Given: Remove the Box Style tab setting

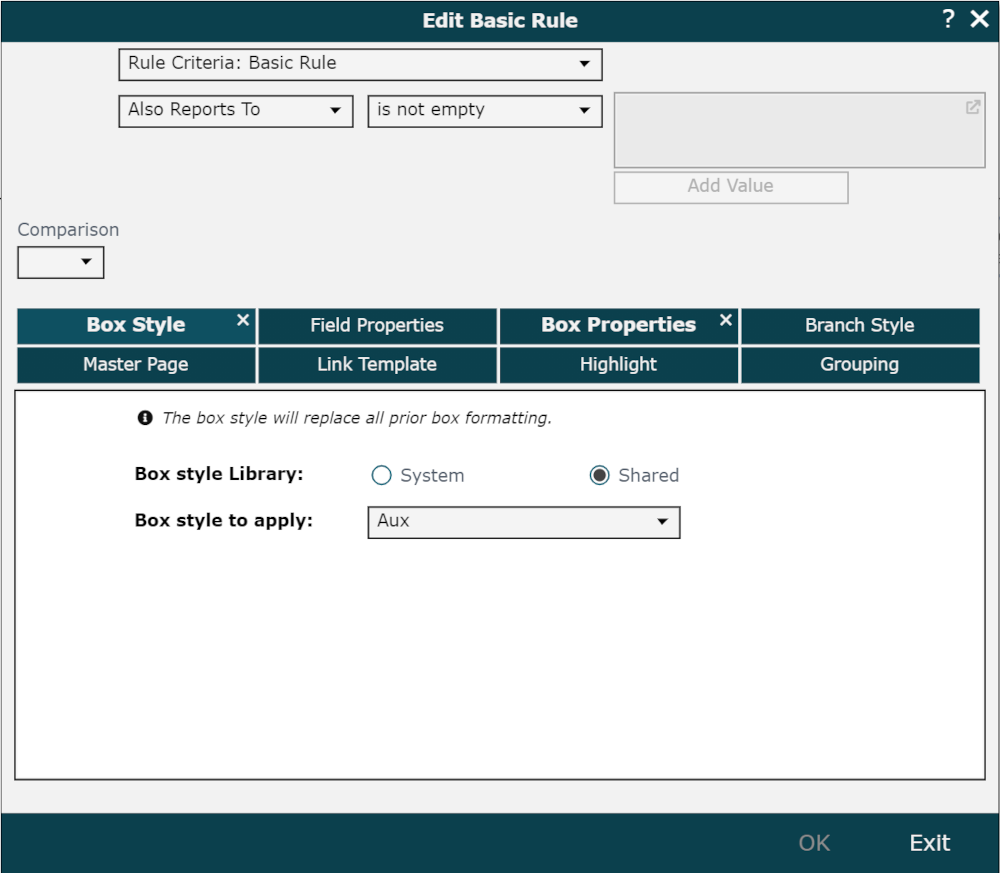Looking at the screenshot, I should point(243,320).
